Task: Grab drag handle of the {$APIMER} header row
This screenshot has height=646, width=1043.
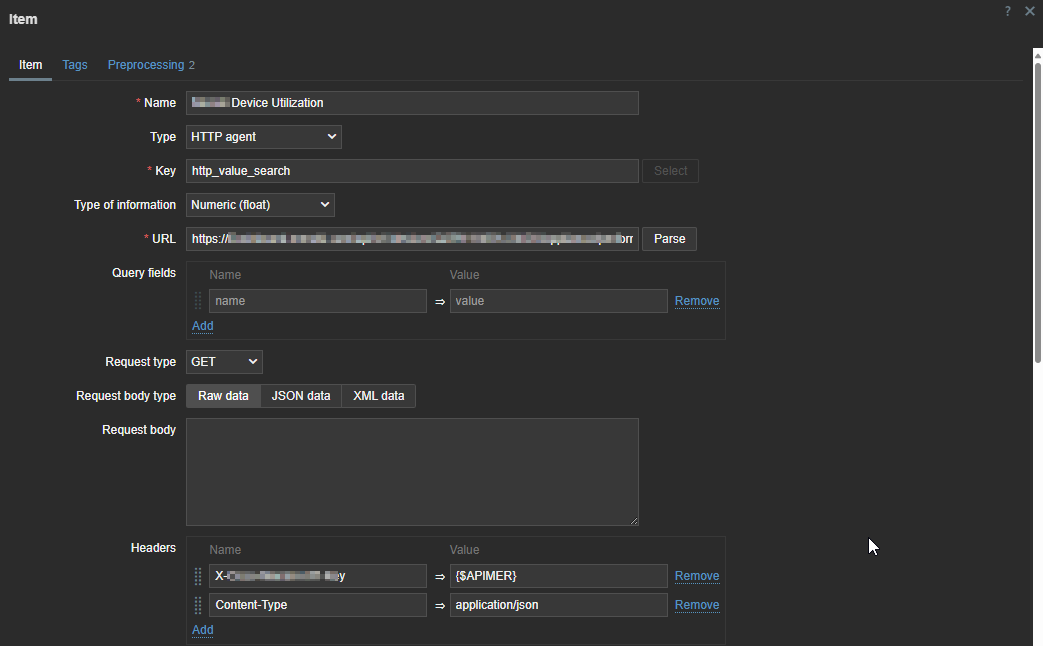Action: (x=198, y=576)
